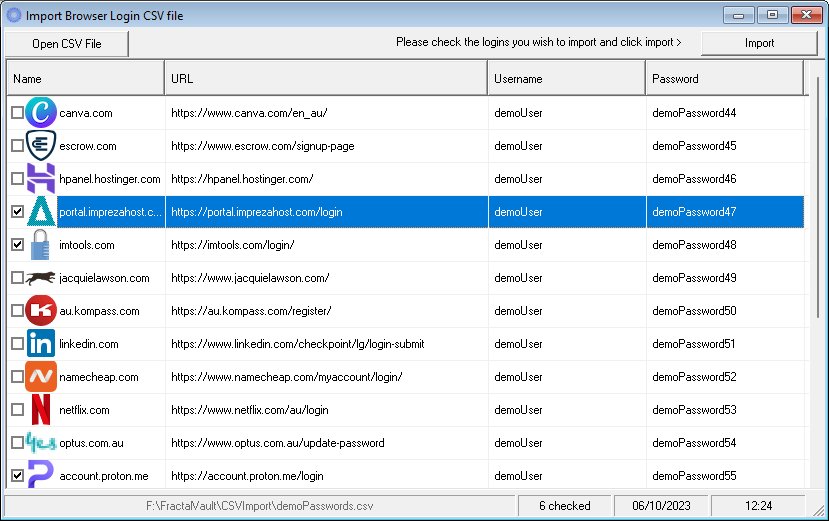Click the Open CSV File button

click(67, 43)
